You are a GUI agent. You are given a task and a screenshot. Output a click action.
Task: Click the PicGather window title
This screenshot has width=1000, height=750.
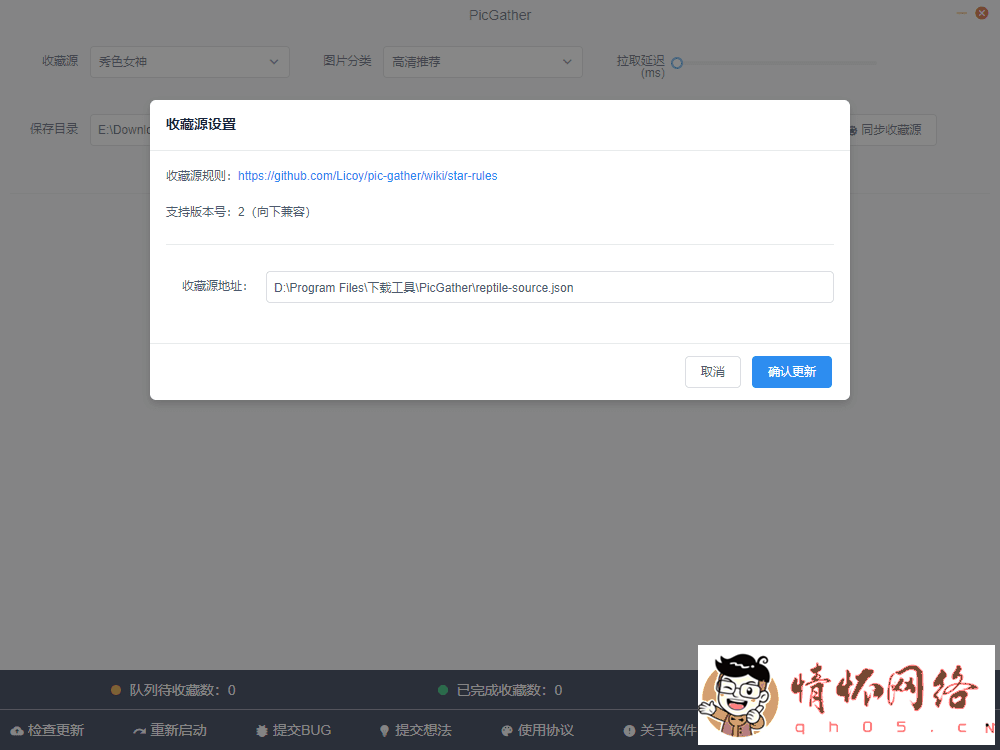[x=500, y=15]
